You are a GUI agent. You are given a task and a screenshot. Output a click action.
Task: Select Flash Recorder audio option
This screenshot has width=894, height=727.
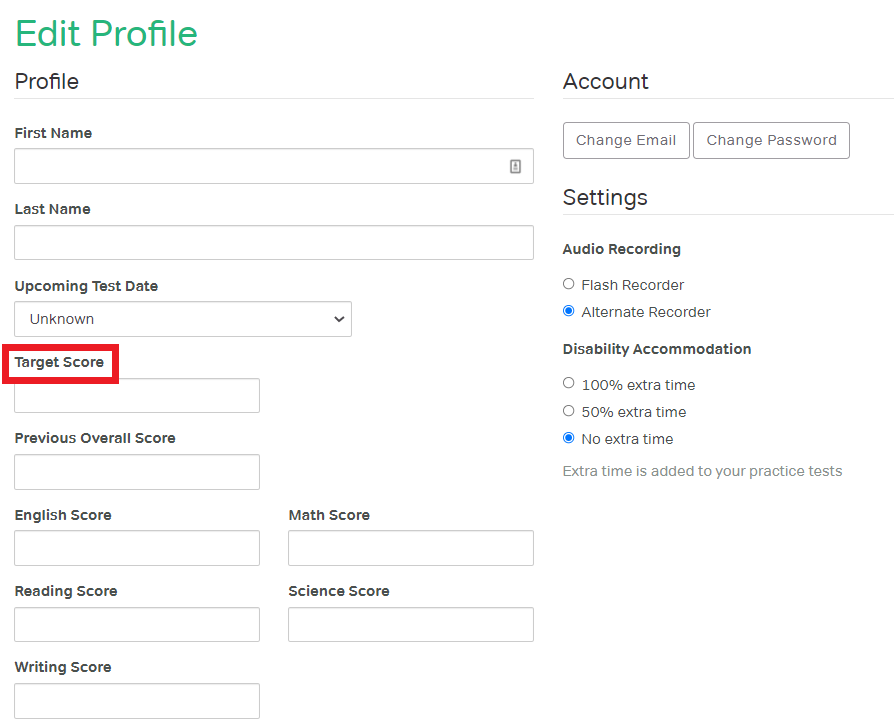(568, 284)
